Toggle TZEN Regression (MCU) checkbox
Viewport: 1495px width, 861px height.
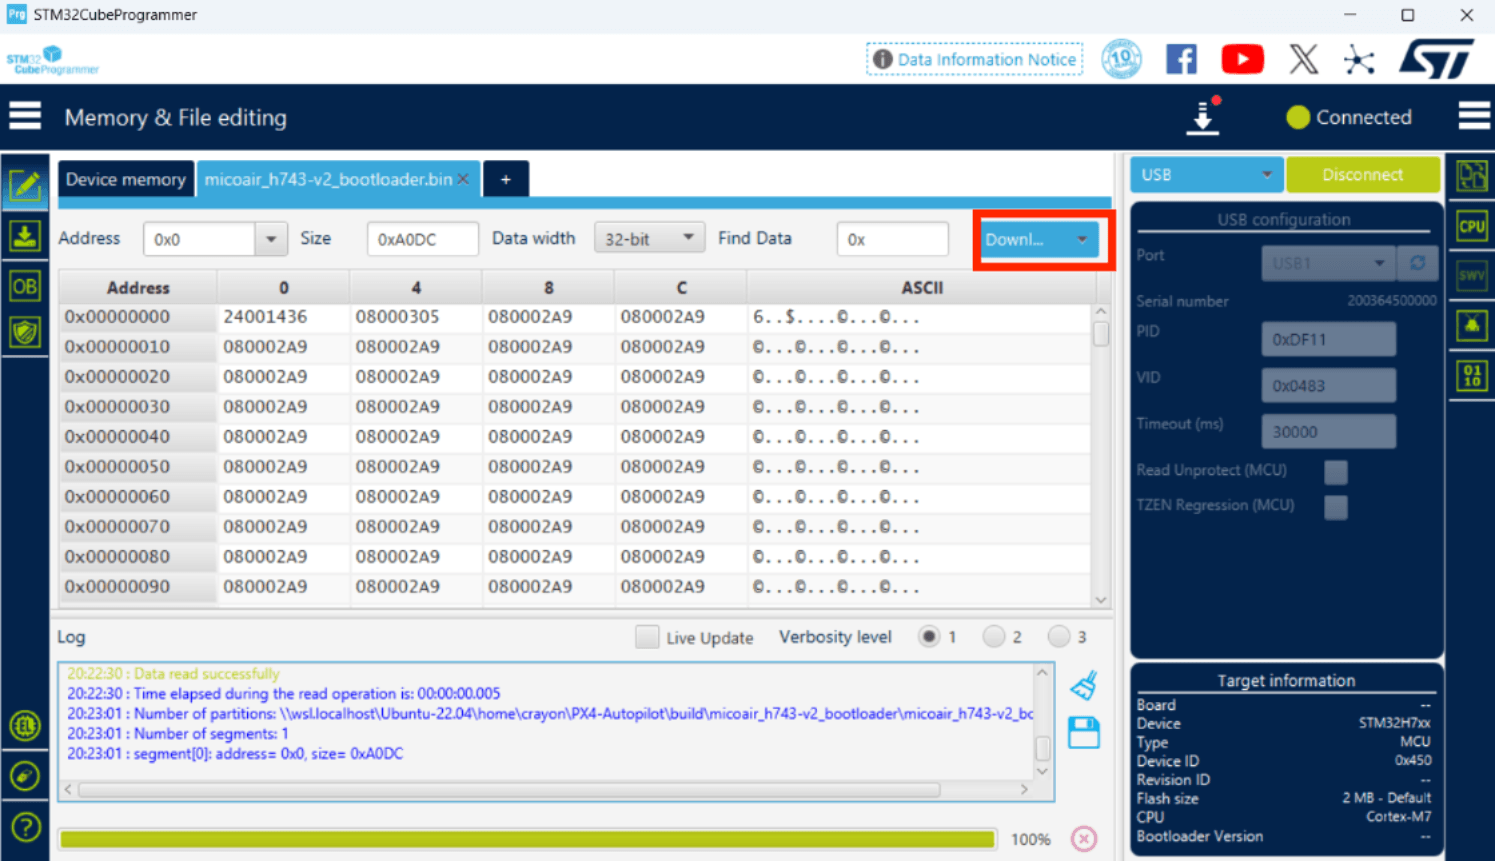point(1335,506)
